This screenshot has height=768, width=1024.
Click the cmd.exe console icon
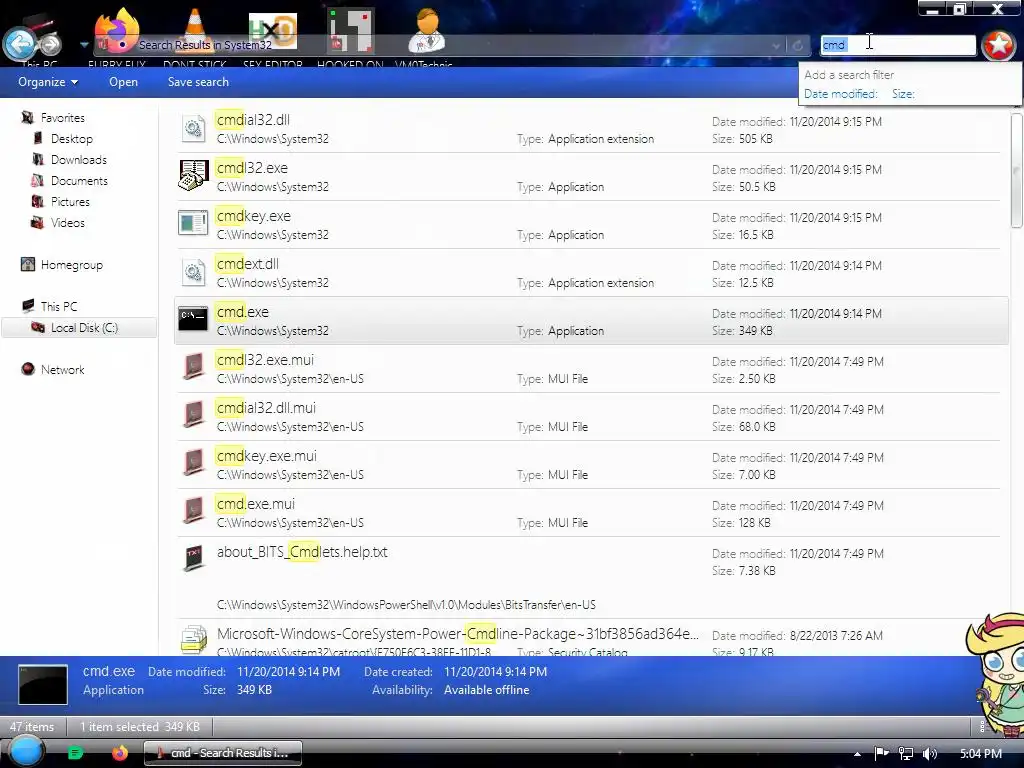[193, 319]
